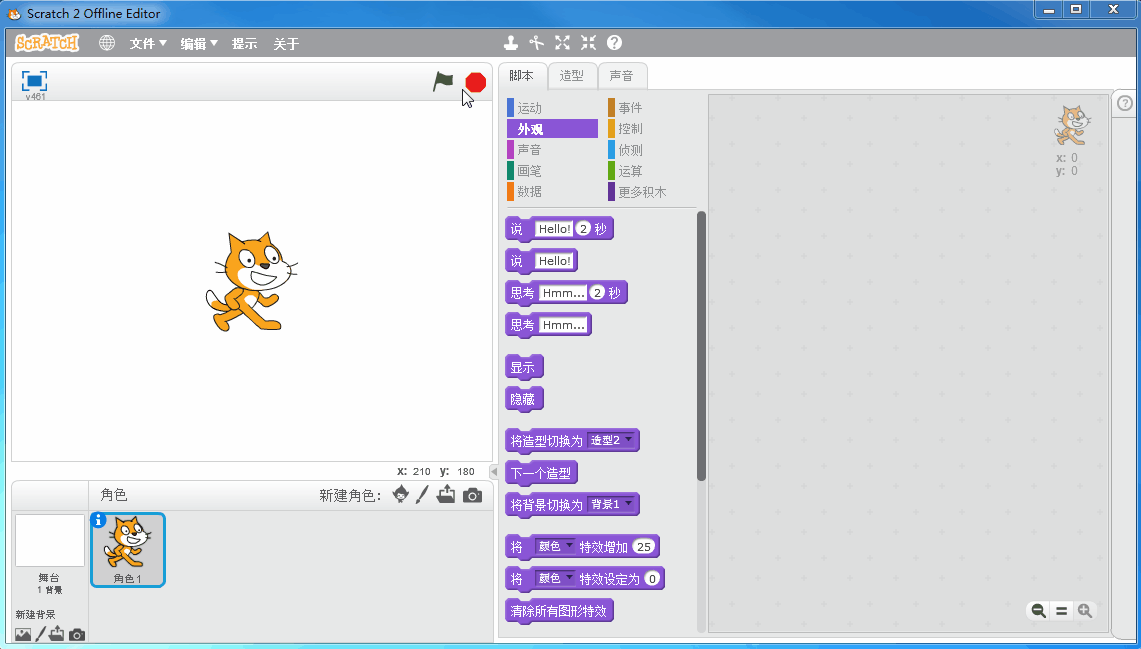Switch to the 造型 tab
This screenshot has height=649, width=1141.
[571, 76]
